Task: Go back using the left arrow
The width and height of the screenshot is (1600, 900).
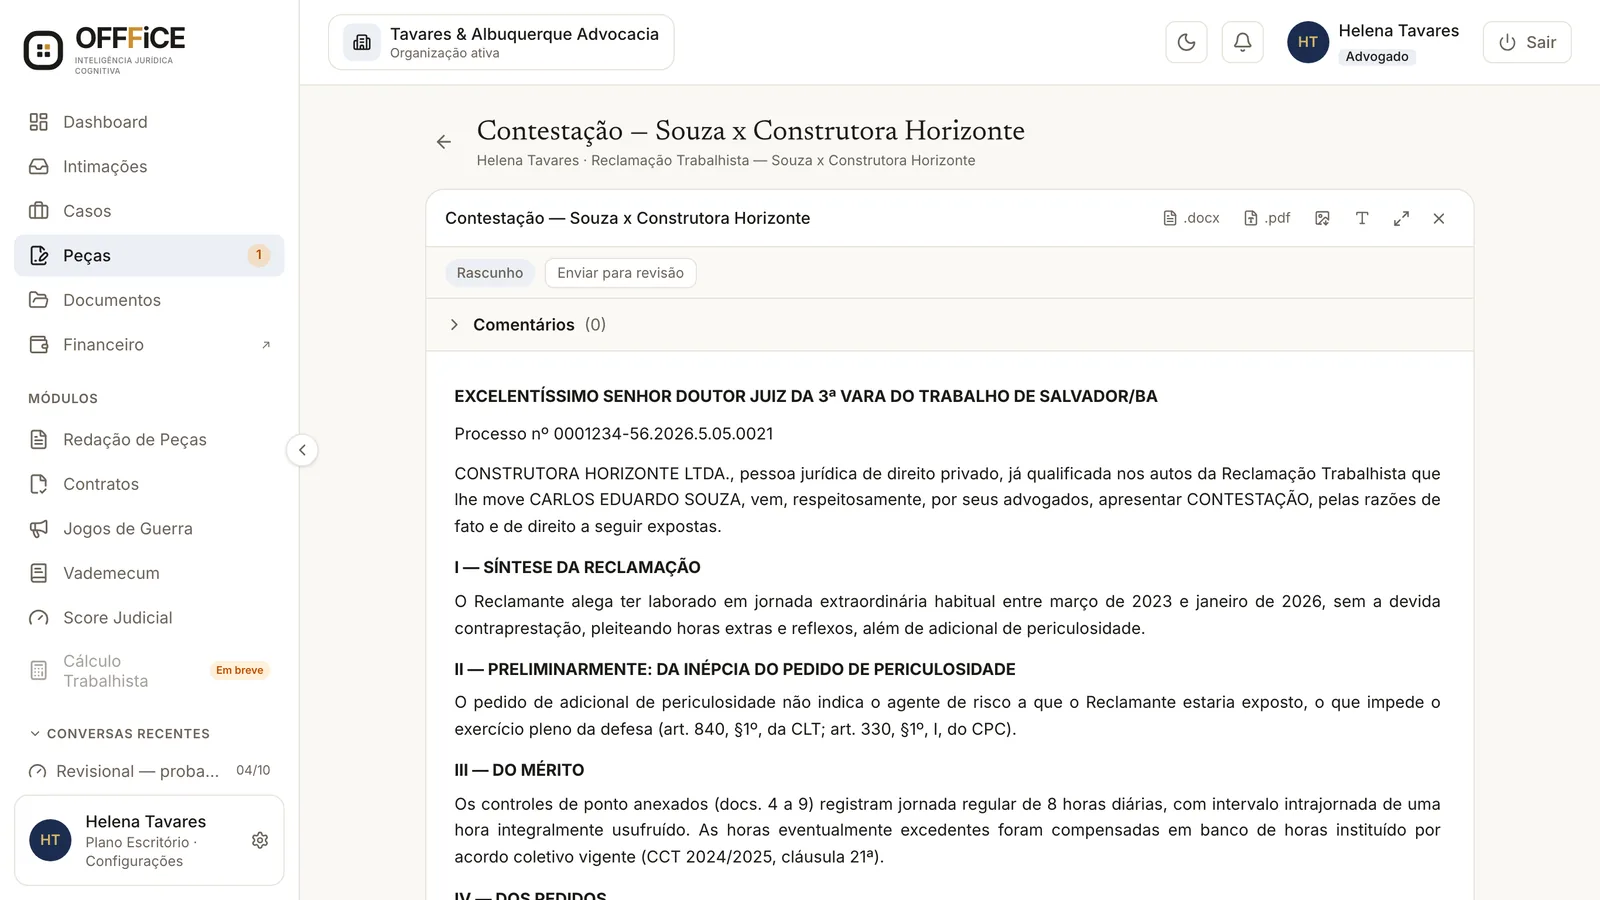Action: (x=444, y=142)
